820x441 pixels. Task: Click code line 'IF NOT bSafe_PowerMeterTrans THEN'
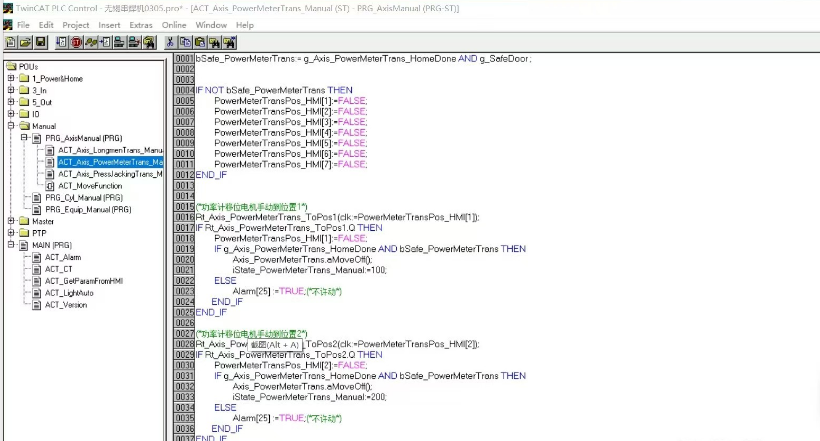pyautogui.click(x=274, y=91)
